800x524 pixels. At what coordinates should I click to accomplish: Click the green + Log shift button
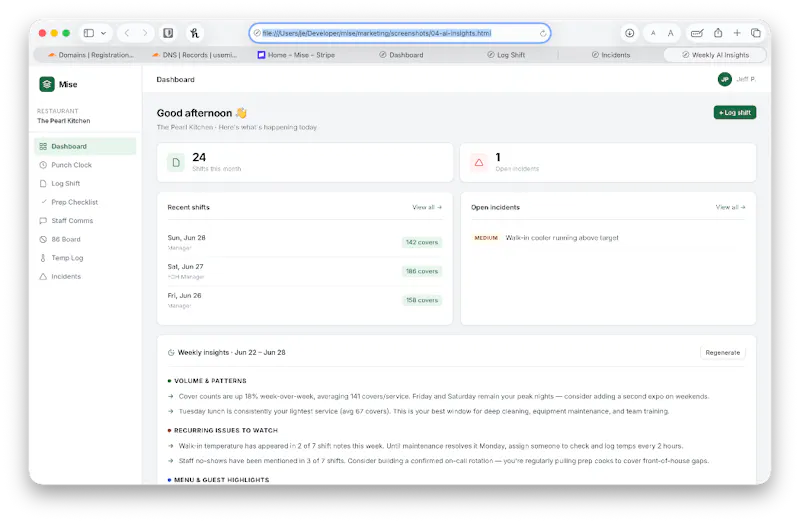(x=735, y=112)
